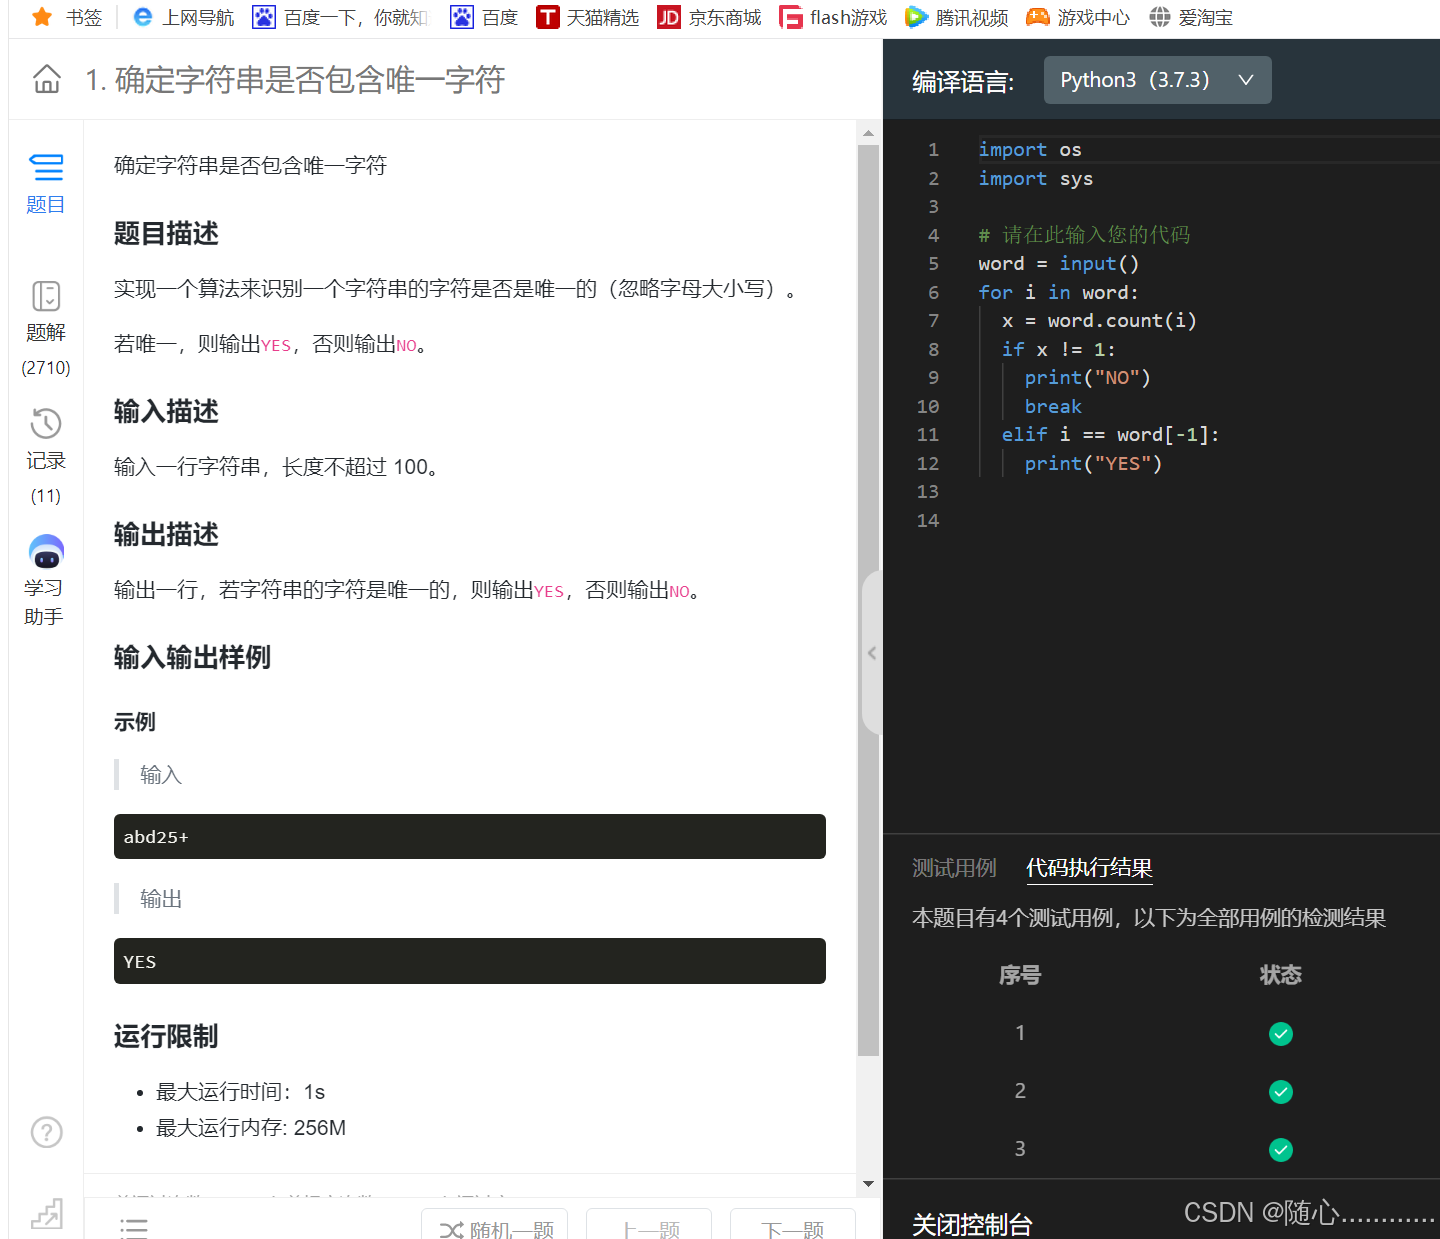Click the pass checkmark for test case 1

[x=1281, y=1034]
